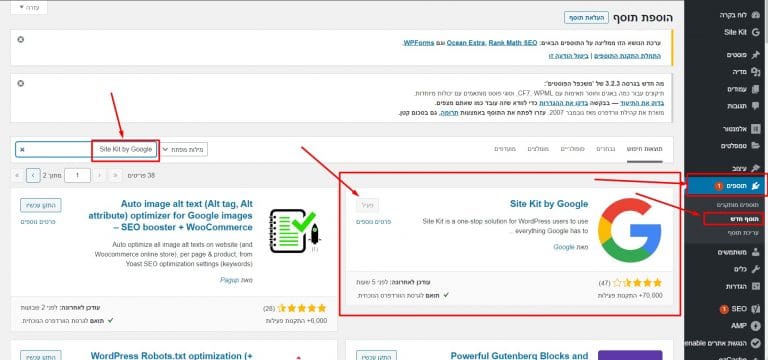Image resolution: width=768 pixels, height=360 pixels.
Task: Switch to the Favorites (מועדפים) tab
Action: [x=505, y=148]
